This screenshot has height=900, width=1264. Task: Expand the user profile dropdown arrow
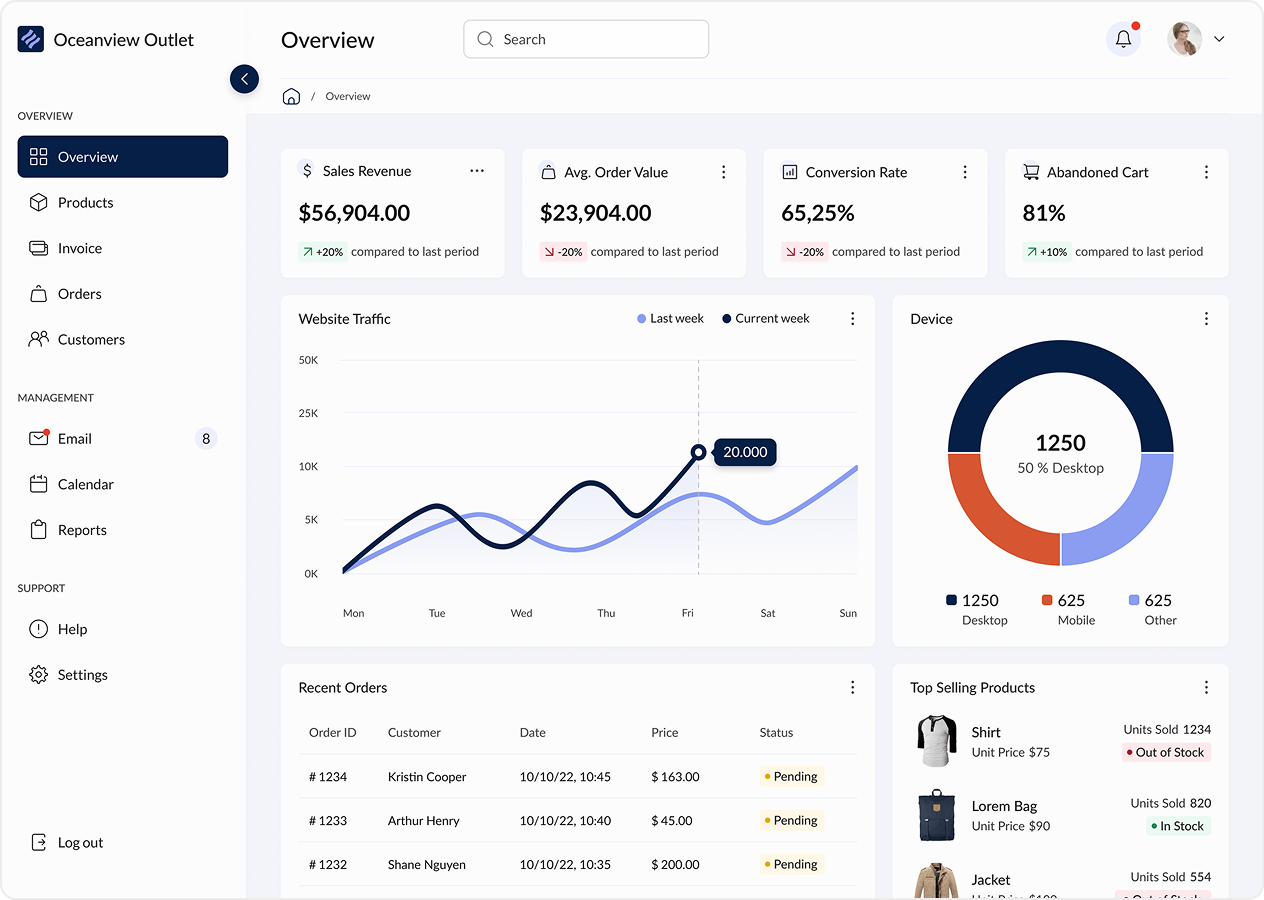click(1219, 39)
